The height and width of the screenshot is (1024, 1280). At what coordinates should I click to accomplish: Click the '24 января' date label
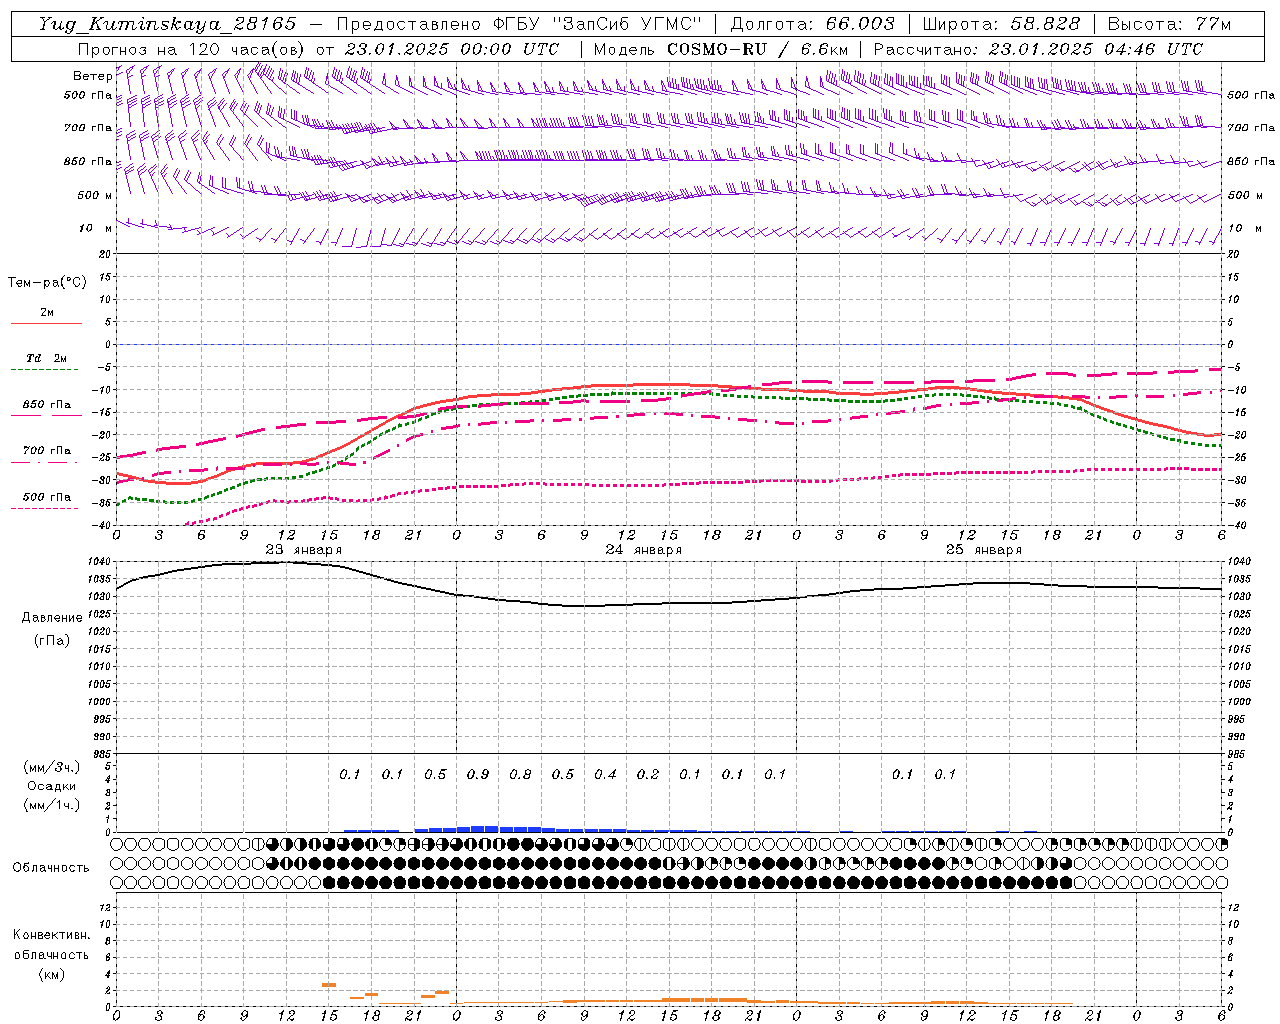coord(643,550)
